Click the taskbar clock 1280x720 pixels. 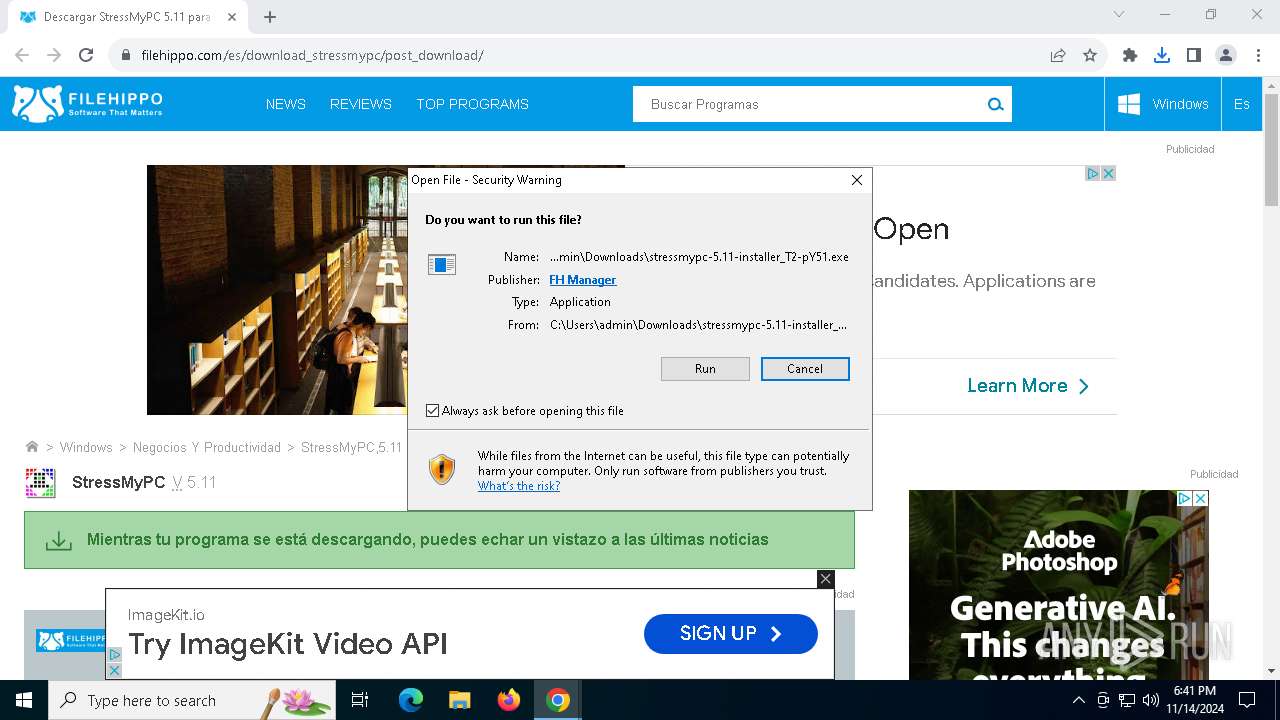[1194, 700]
